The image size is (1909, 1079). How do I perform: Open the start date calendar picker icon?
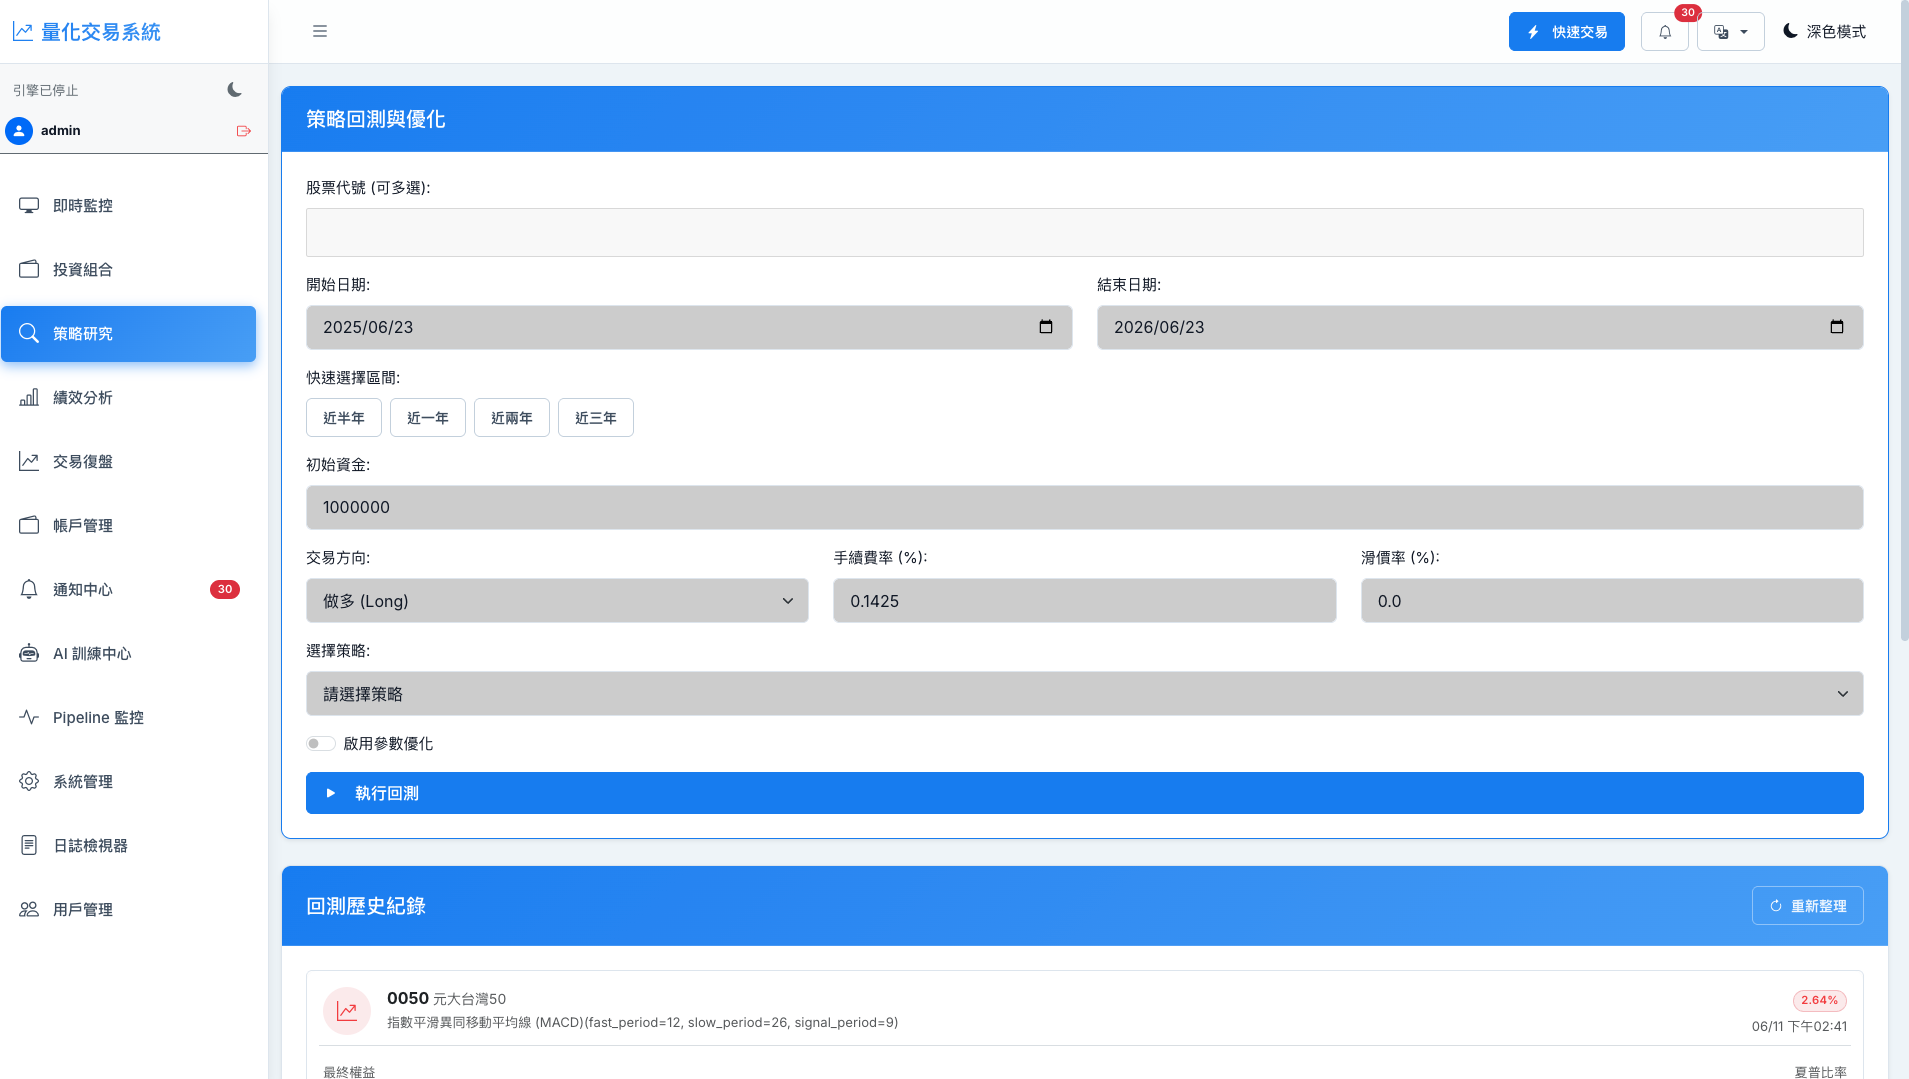click(x=1046, y=327)
